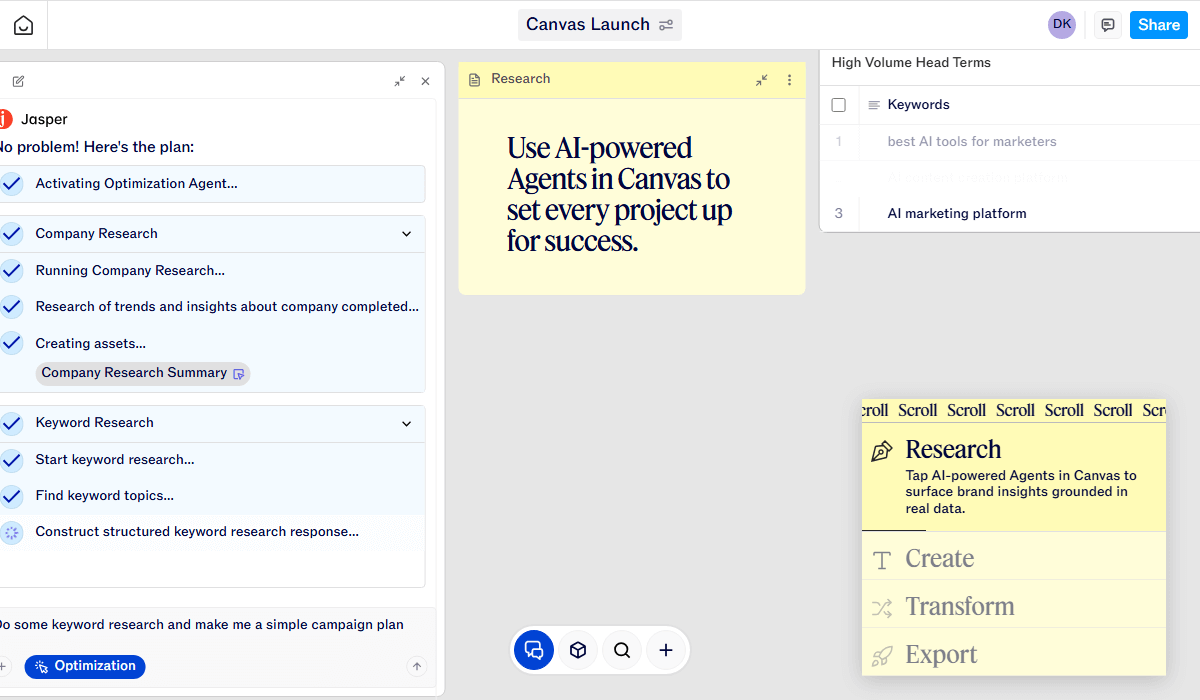Click the checkmark beside Running Company Research
This screenshot has height=700, width=1200.
point(11,271)
